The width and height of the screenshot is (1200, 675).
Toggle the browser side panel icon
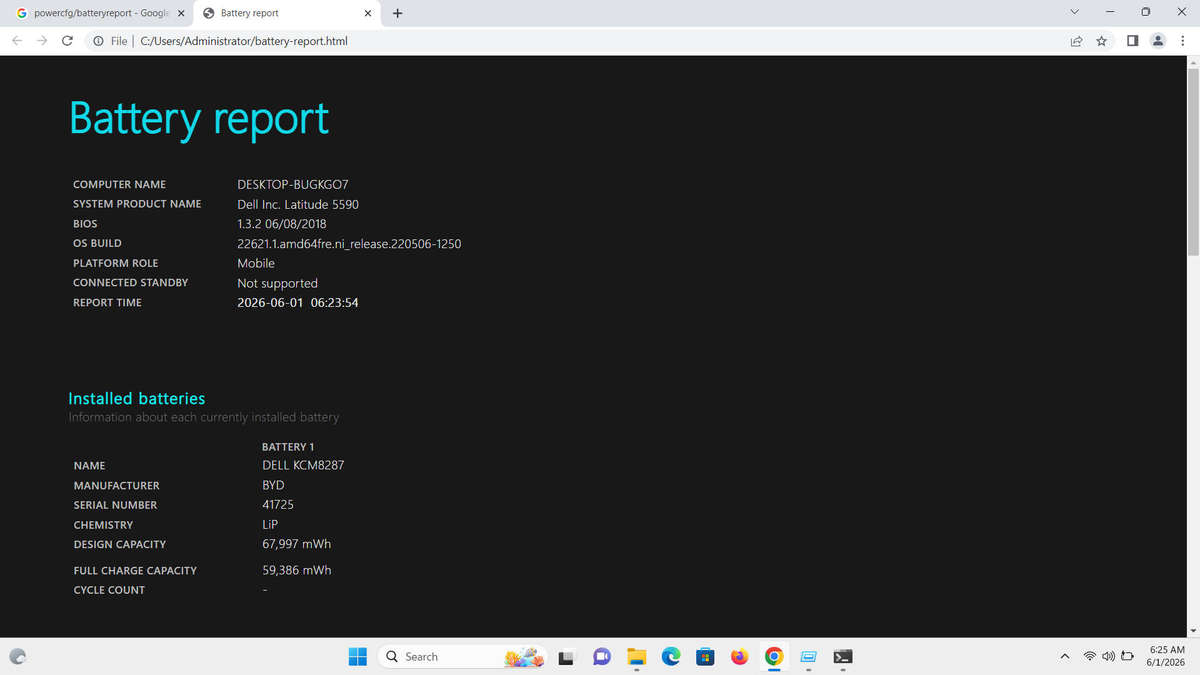(1133, 41)
